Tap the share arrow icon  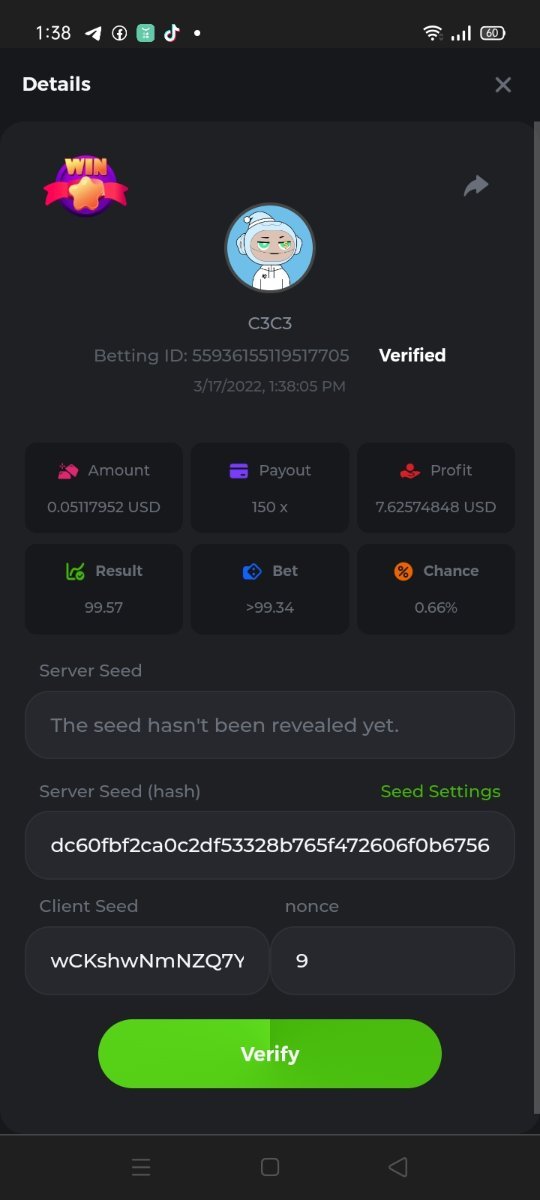click(476, 185)
